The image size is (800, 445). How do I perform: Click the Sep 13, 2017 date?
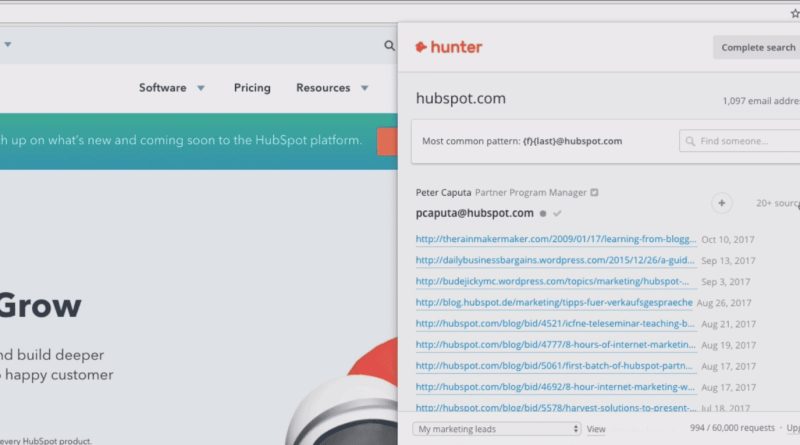point(728,261)
